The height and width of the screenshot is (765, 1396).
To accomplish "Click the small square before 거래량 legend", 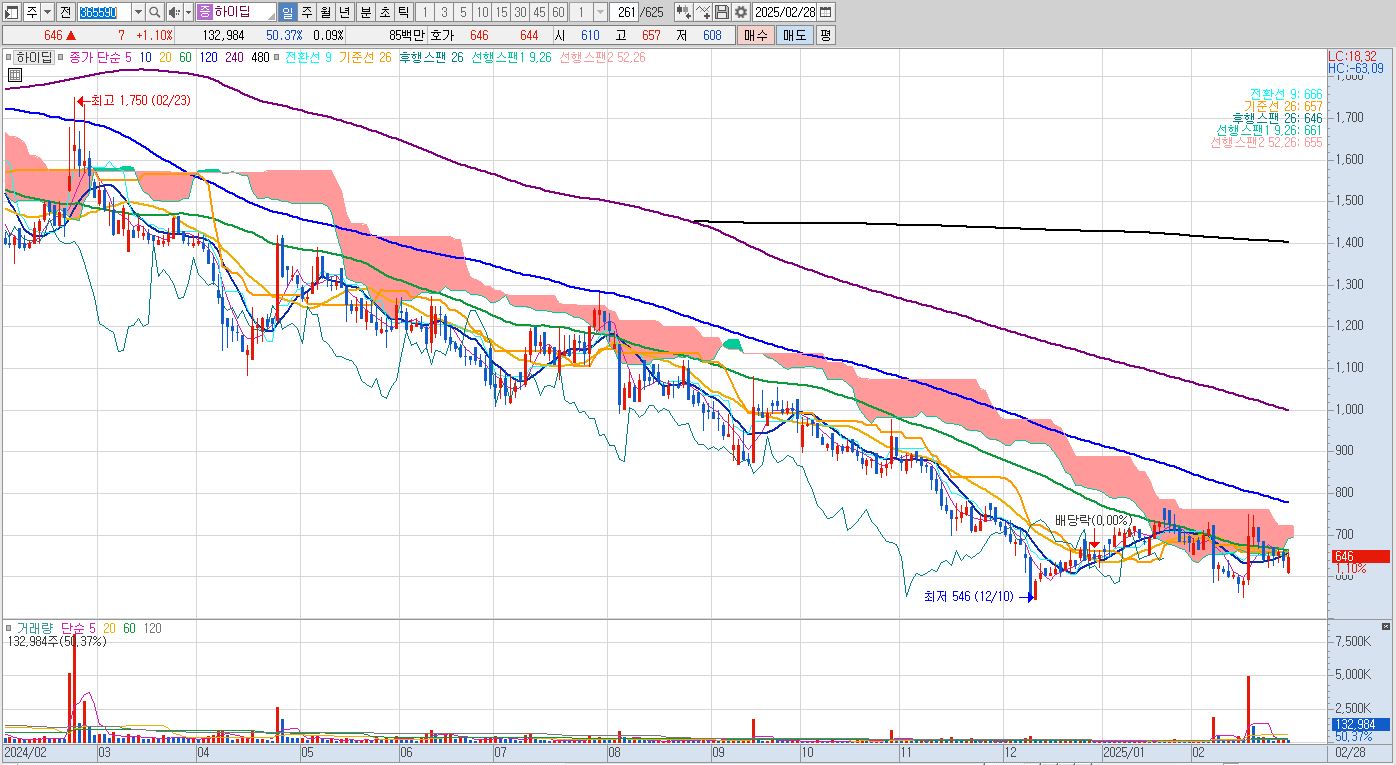I will [8, 628].
